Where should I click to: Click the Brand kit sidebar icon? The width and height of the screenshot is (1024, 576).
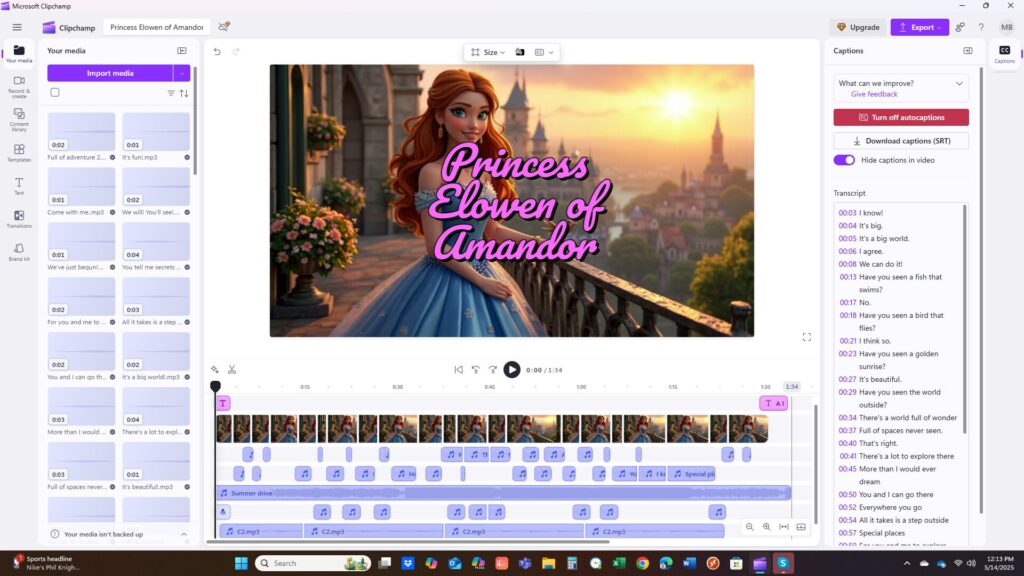(19, 251)
